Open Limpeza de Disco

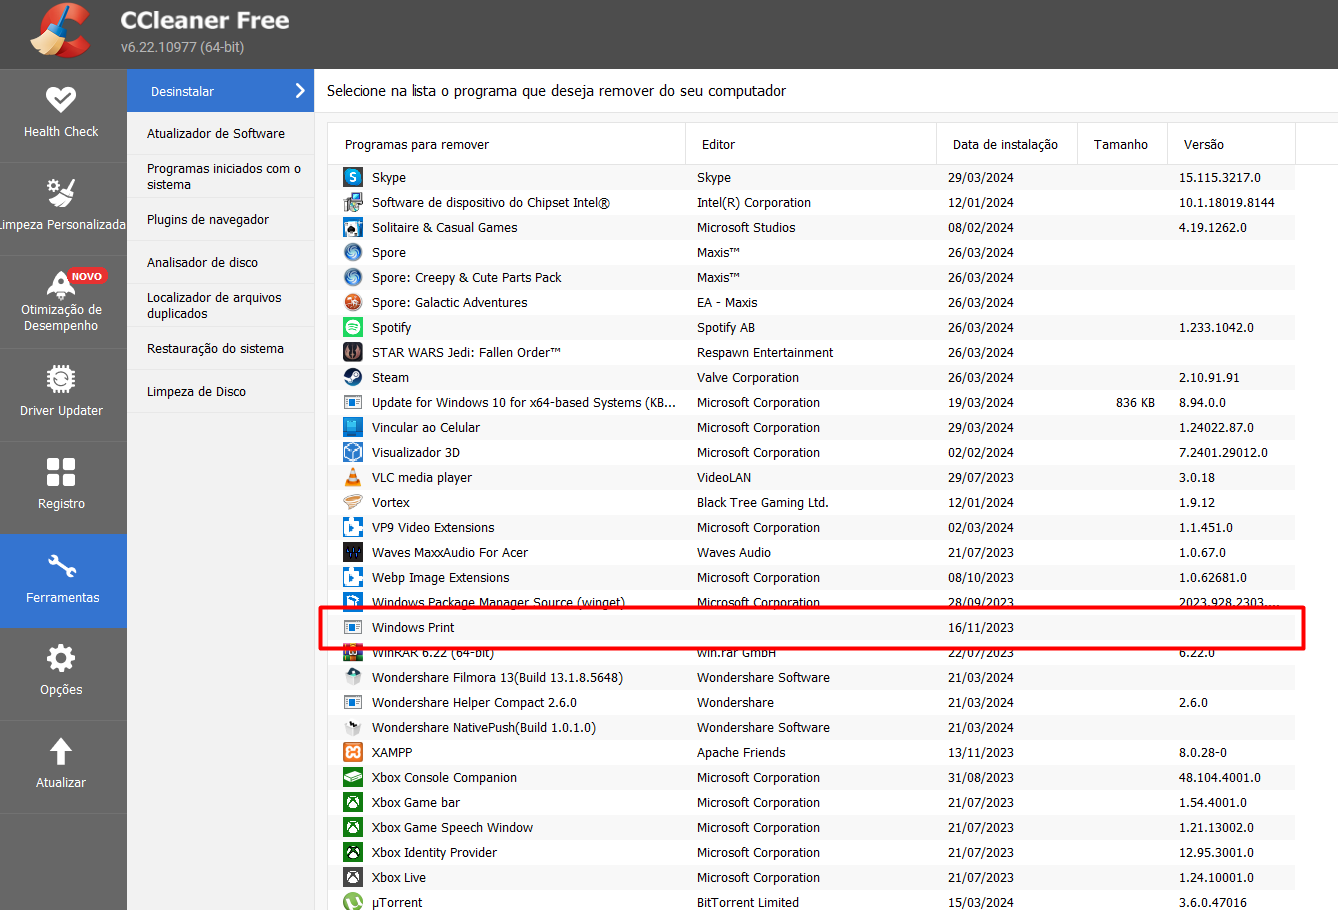click(x=220, y=391)
